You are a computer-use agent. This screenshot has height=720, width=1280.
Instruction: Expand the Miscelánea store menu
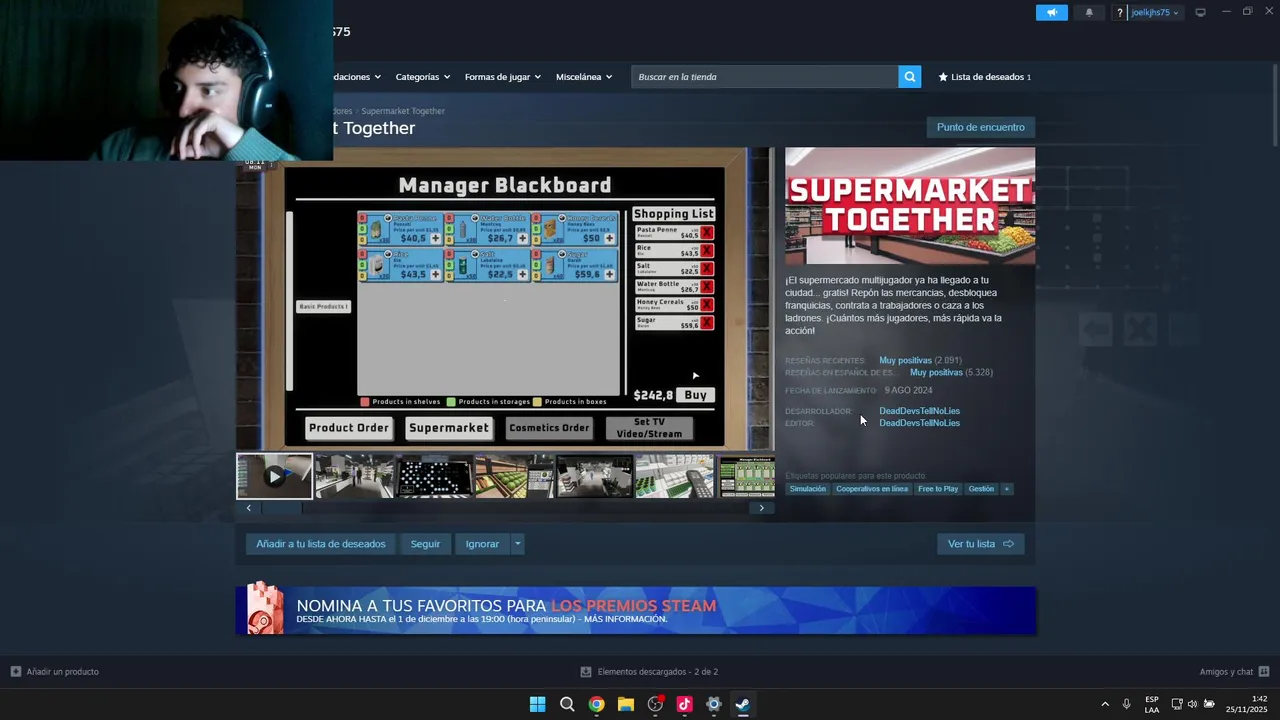point(583,77)
